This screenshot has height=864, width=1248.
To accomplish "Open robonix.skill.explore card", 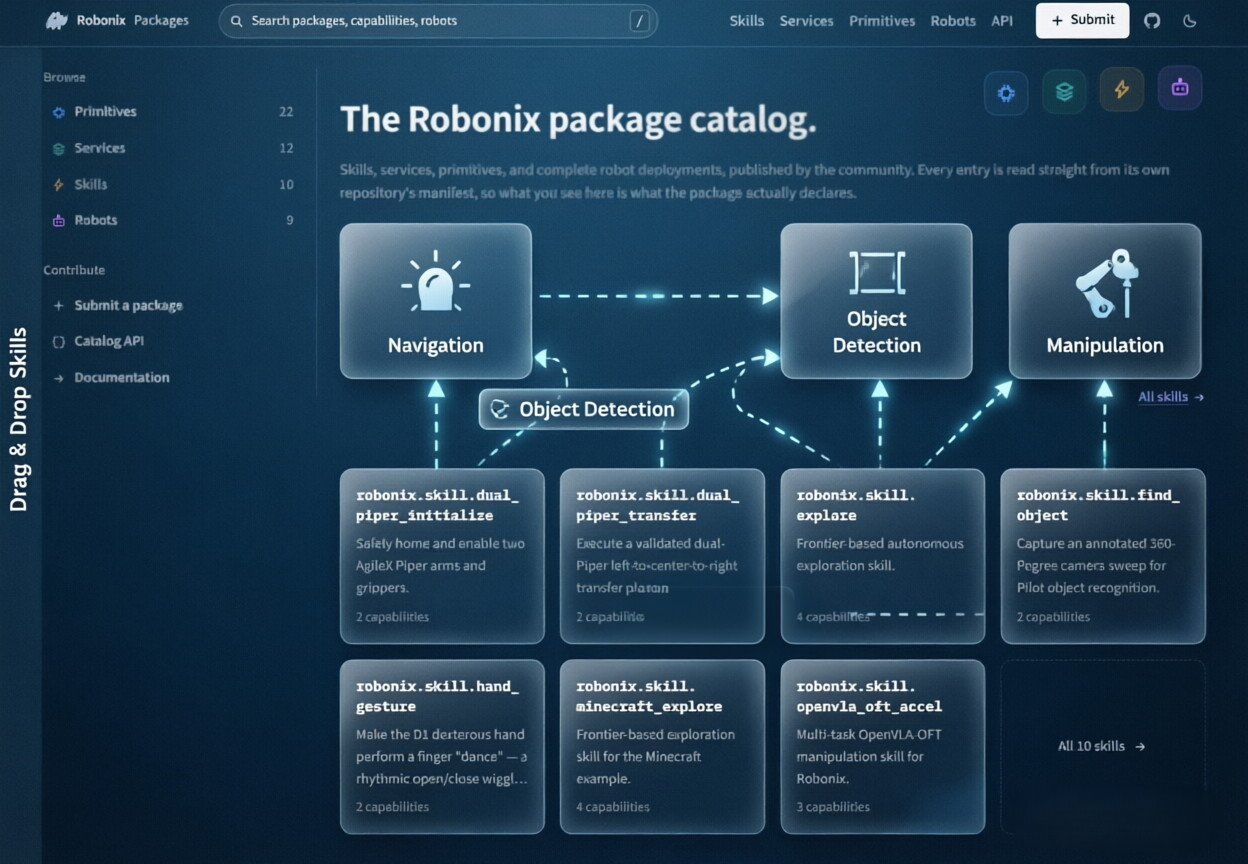I will [883, 556].
